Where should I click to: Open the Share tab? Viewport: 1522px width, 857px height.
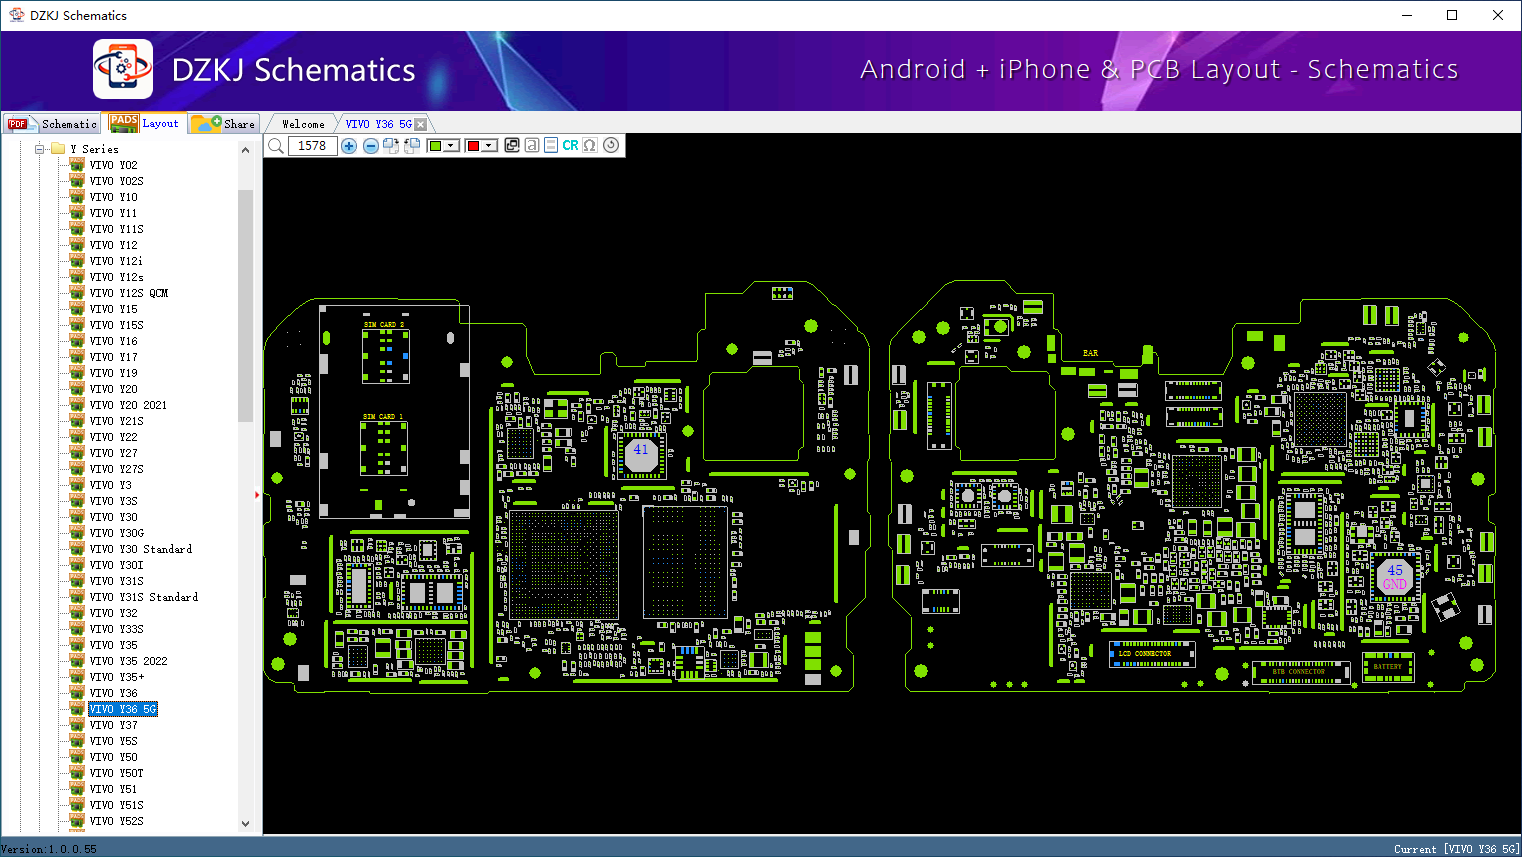[x=224, y=124]
